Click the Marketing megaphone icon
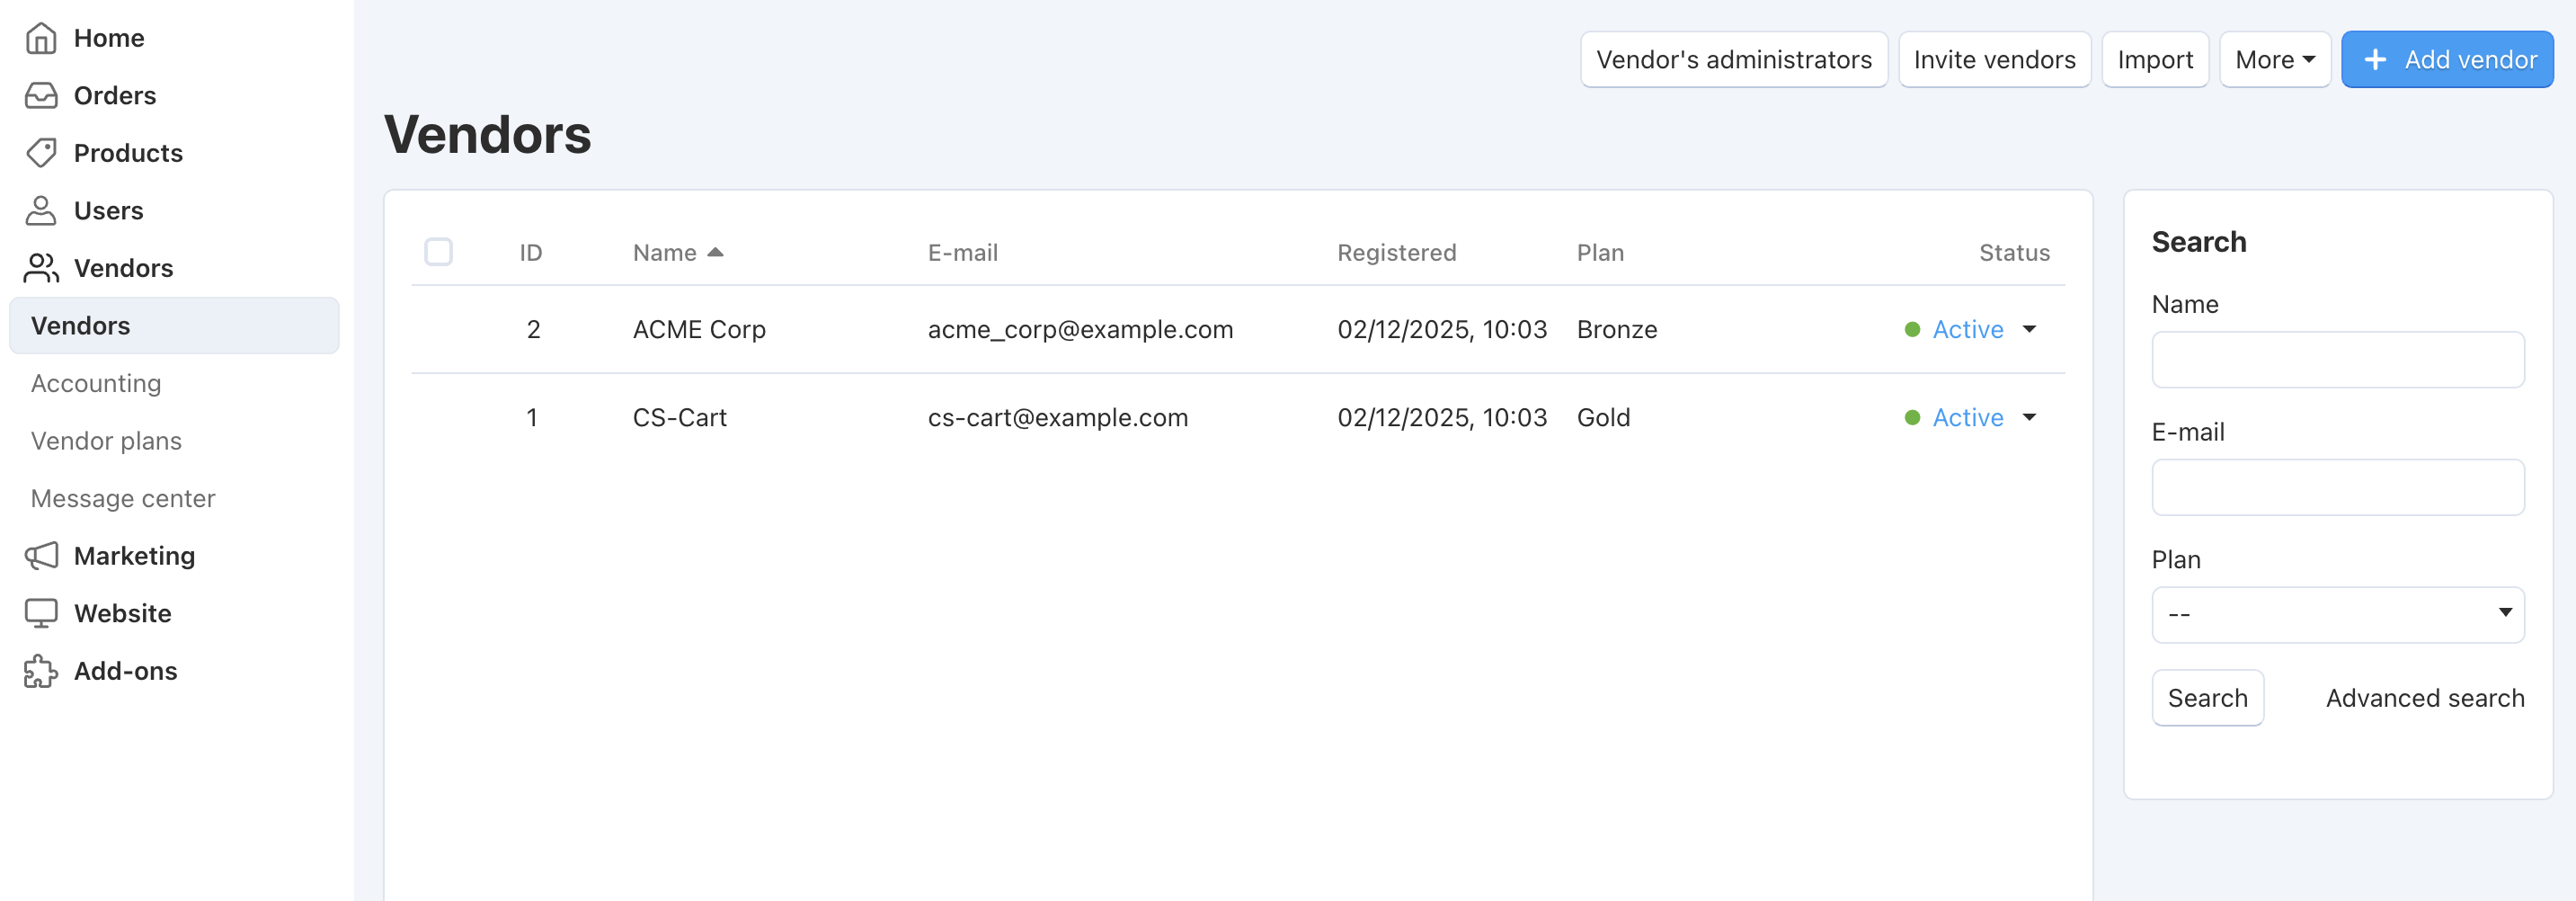This screenshot has height=901, width=2576. 41,556
